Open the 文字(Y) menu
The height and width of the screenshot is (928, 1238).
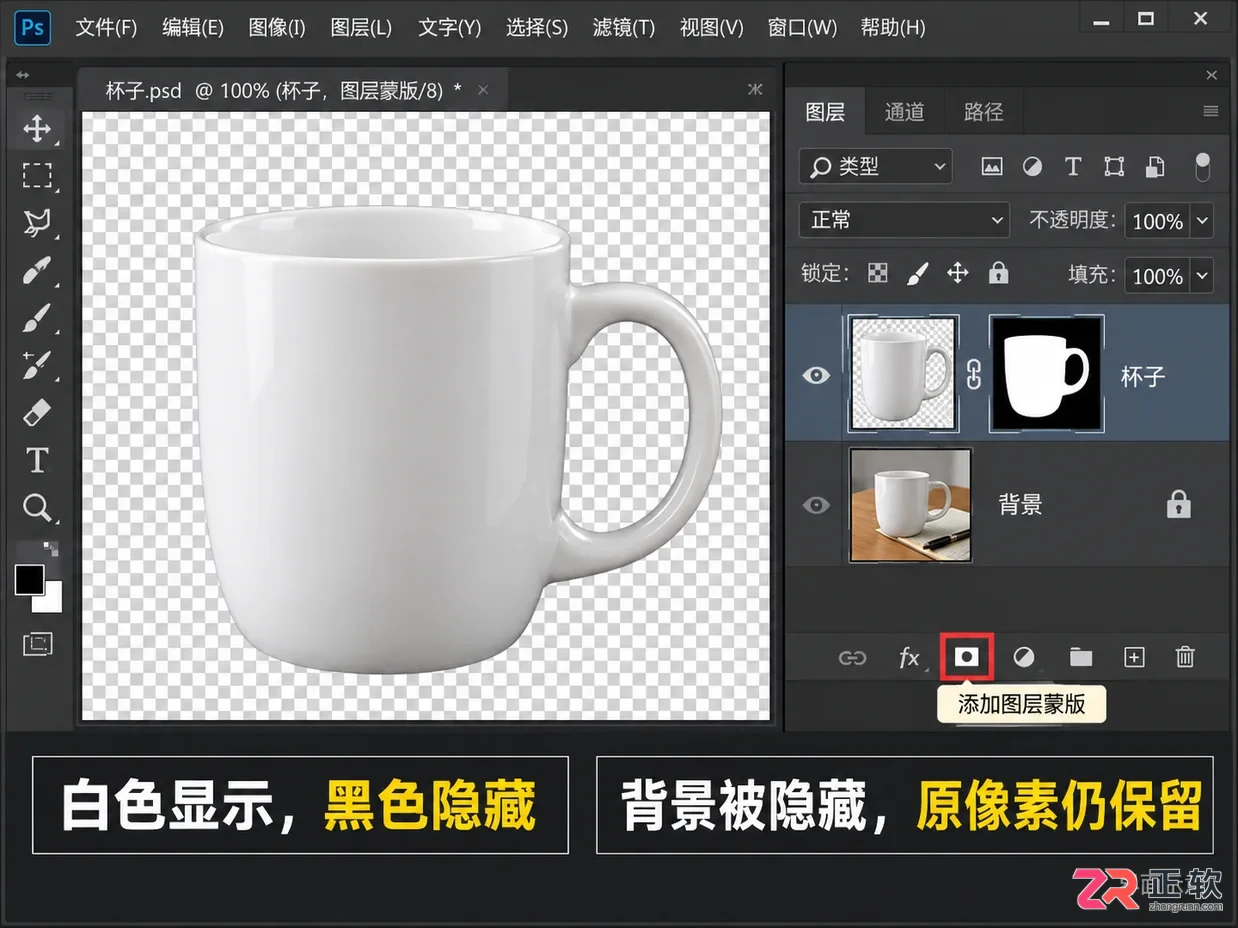coord(450,27)
